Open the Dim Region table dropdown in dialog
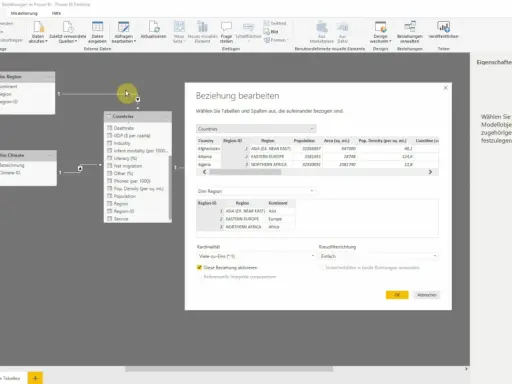 [256, 191]
